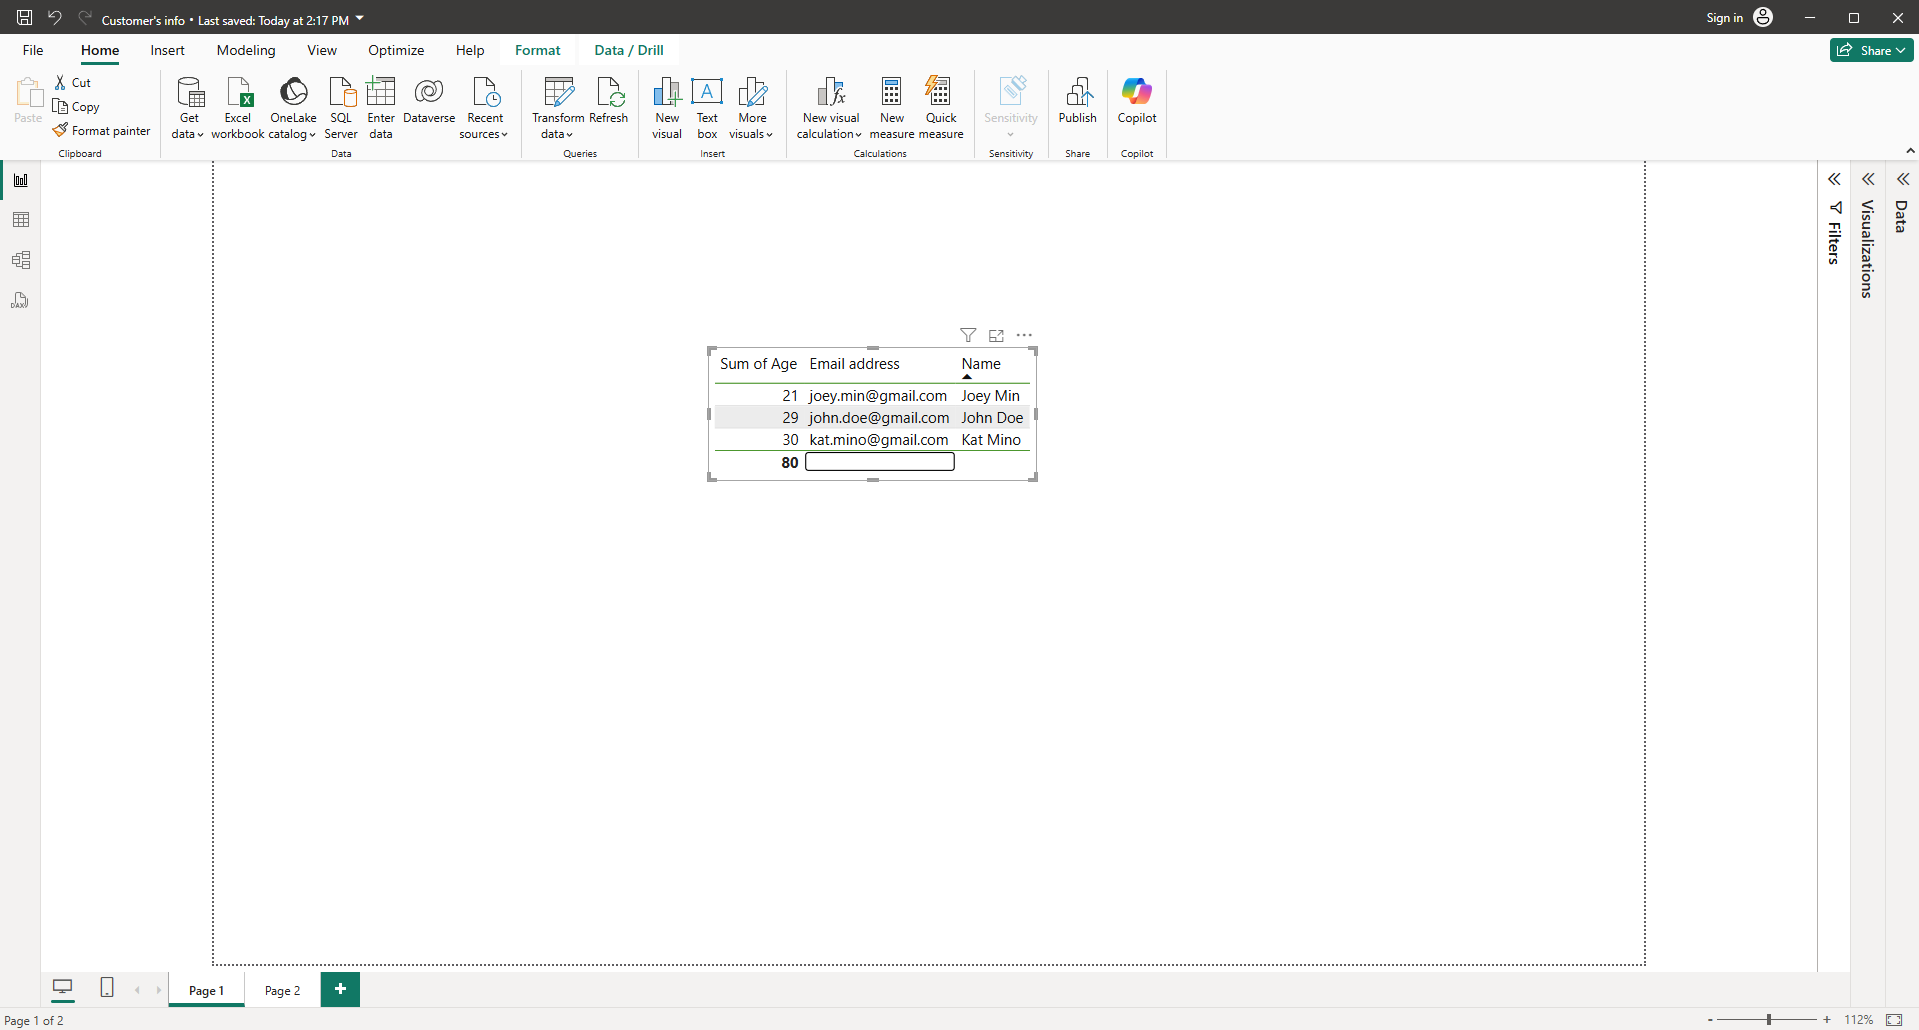Expand the Visualizations pane
Image resolution: width=1919 pixels, height=1030 pixels.
(x=1868, y=180)
